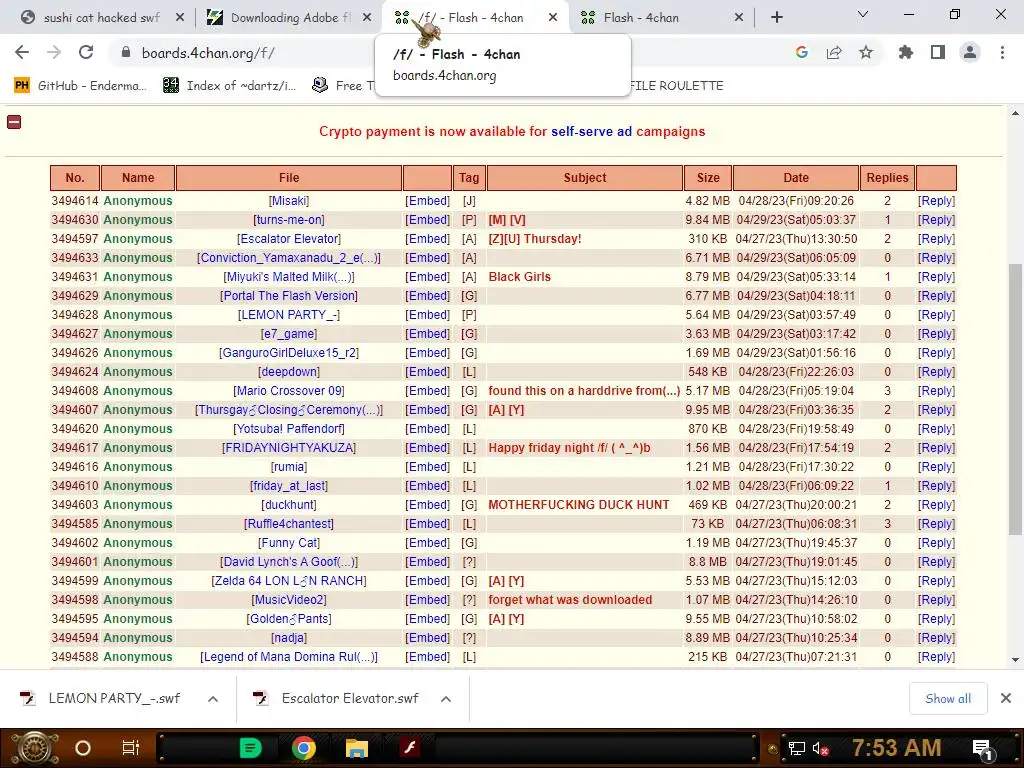
Task: Open the network tray icon
Action: coord(796,749)
